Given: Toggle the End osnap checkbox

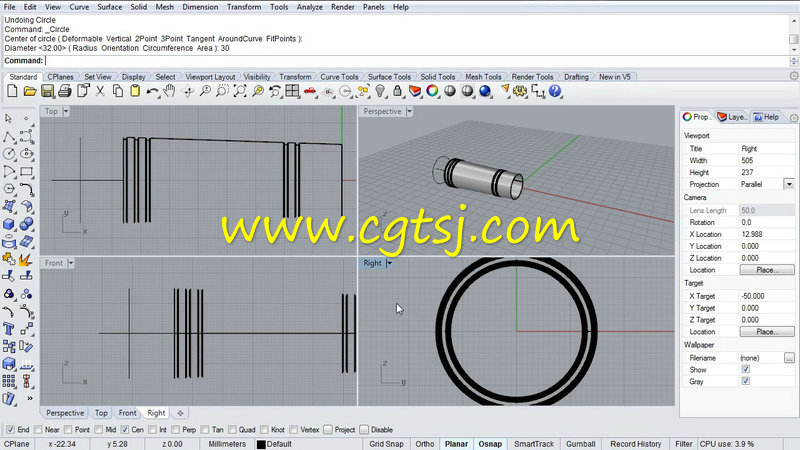Looking at the screenshot, I should click(x=10, y=430).
